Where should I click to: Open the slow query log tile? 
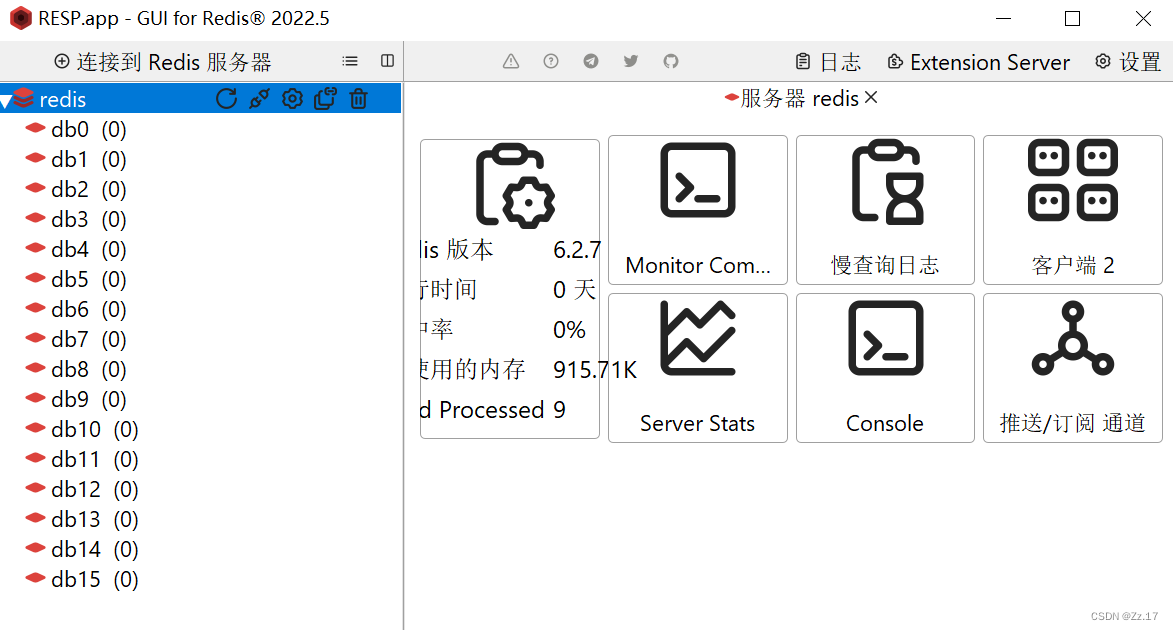coord(886,210)
